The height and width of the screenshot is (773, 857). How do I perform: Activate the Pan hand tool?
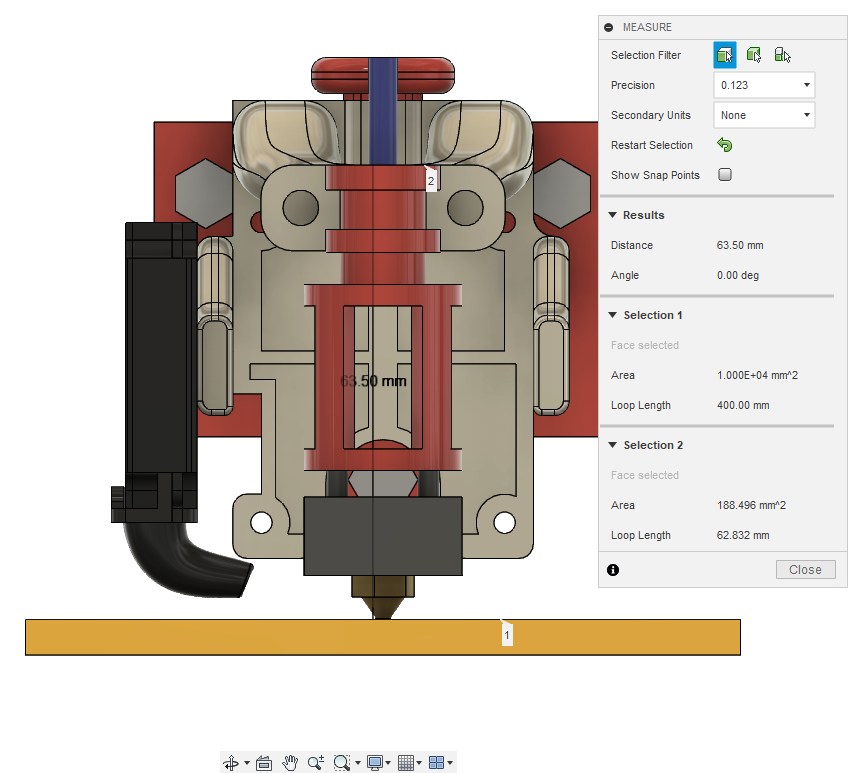(x=290, y=762)
